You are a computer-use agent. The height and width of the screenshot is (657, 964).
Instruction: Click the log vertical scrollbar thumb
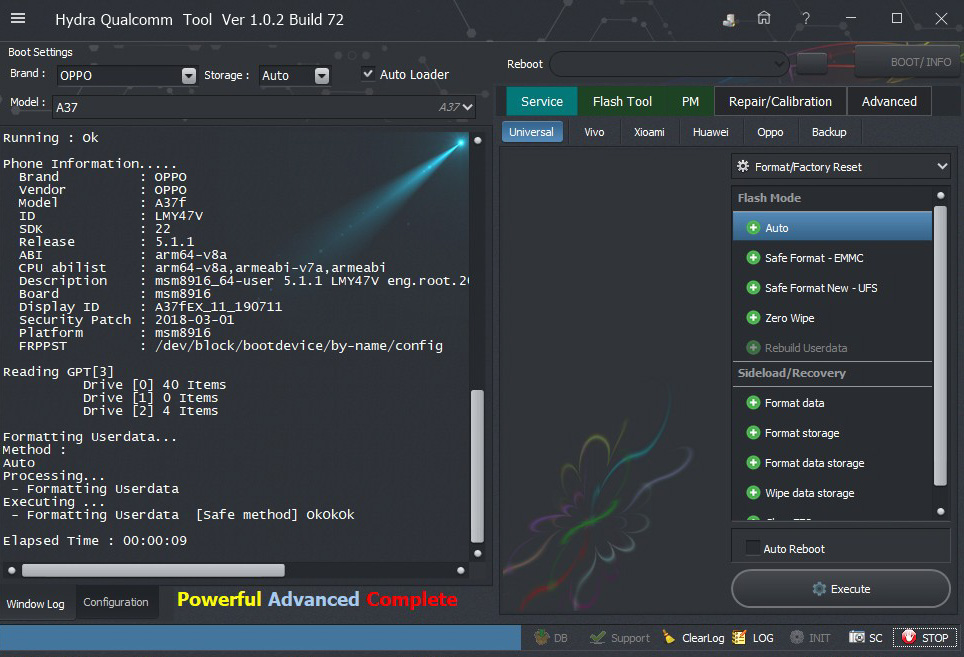tap(477, 466)
